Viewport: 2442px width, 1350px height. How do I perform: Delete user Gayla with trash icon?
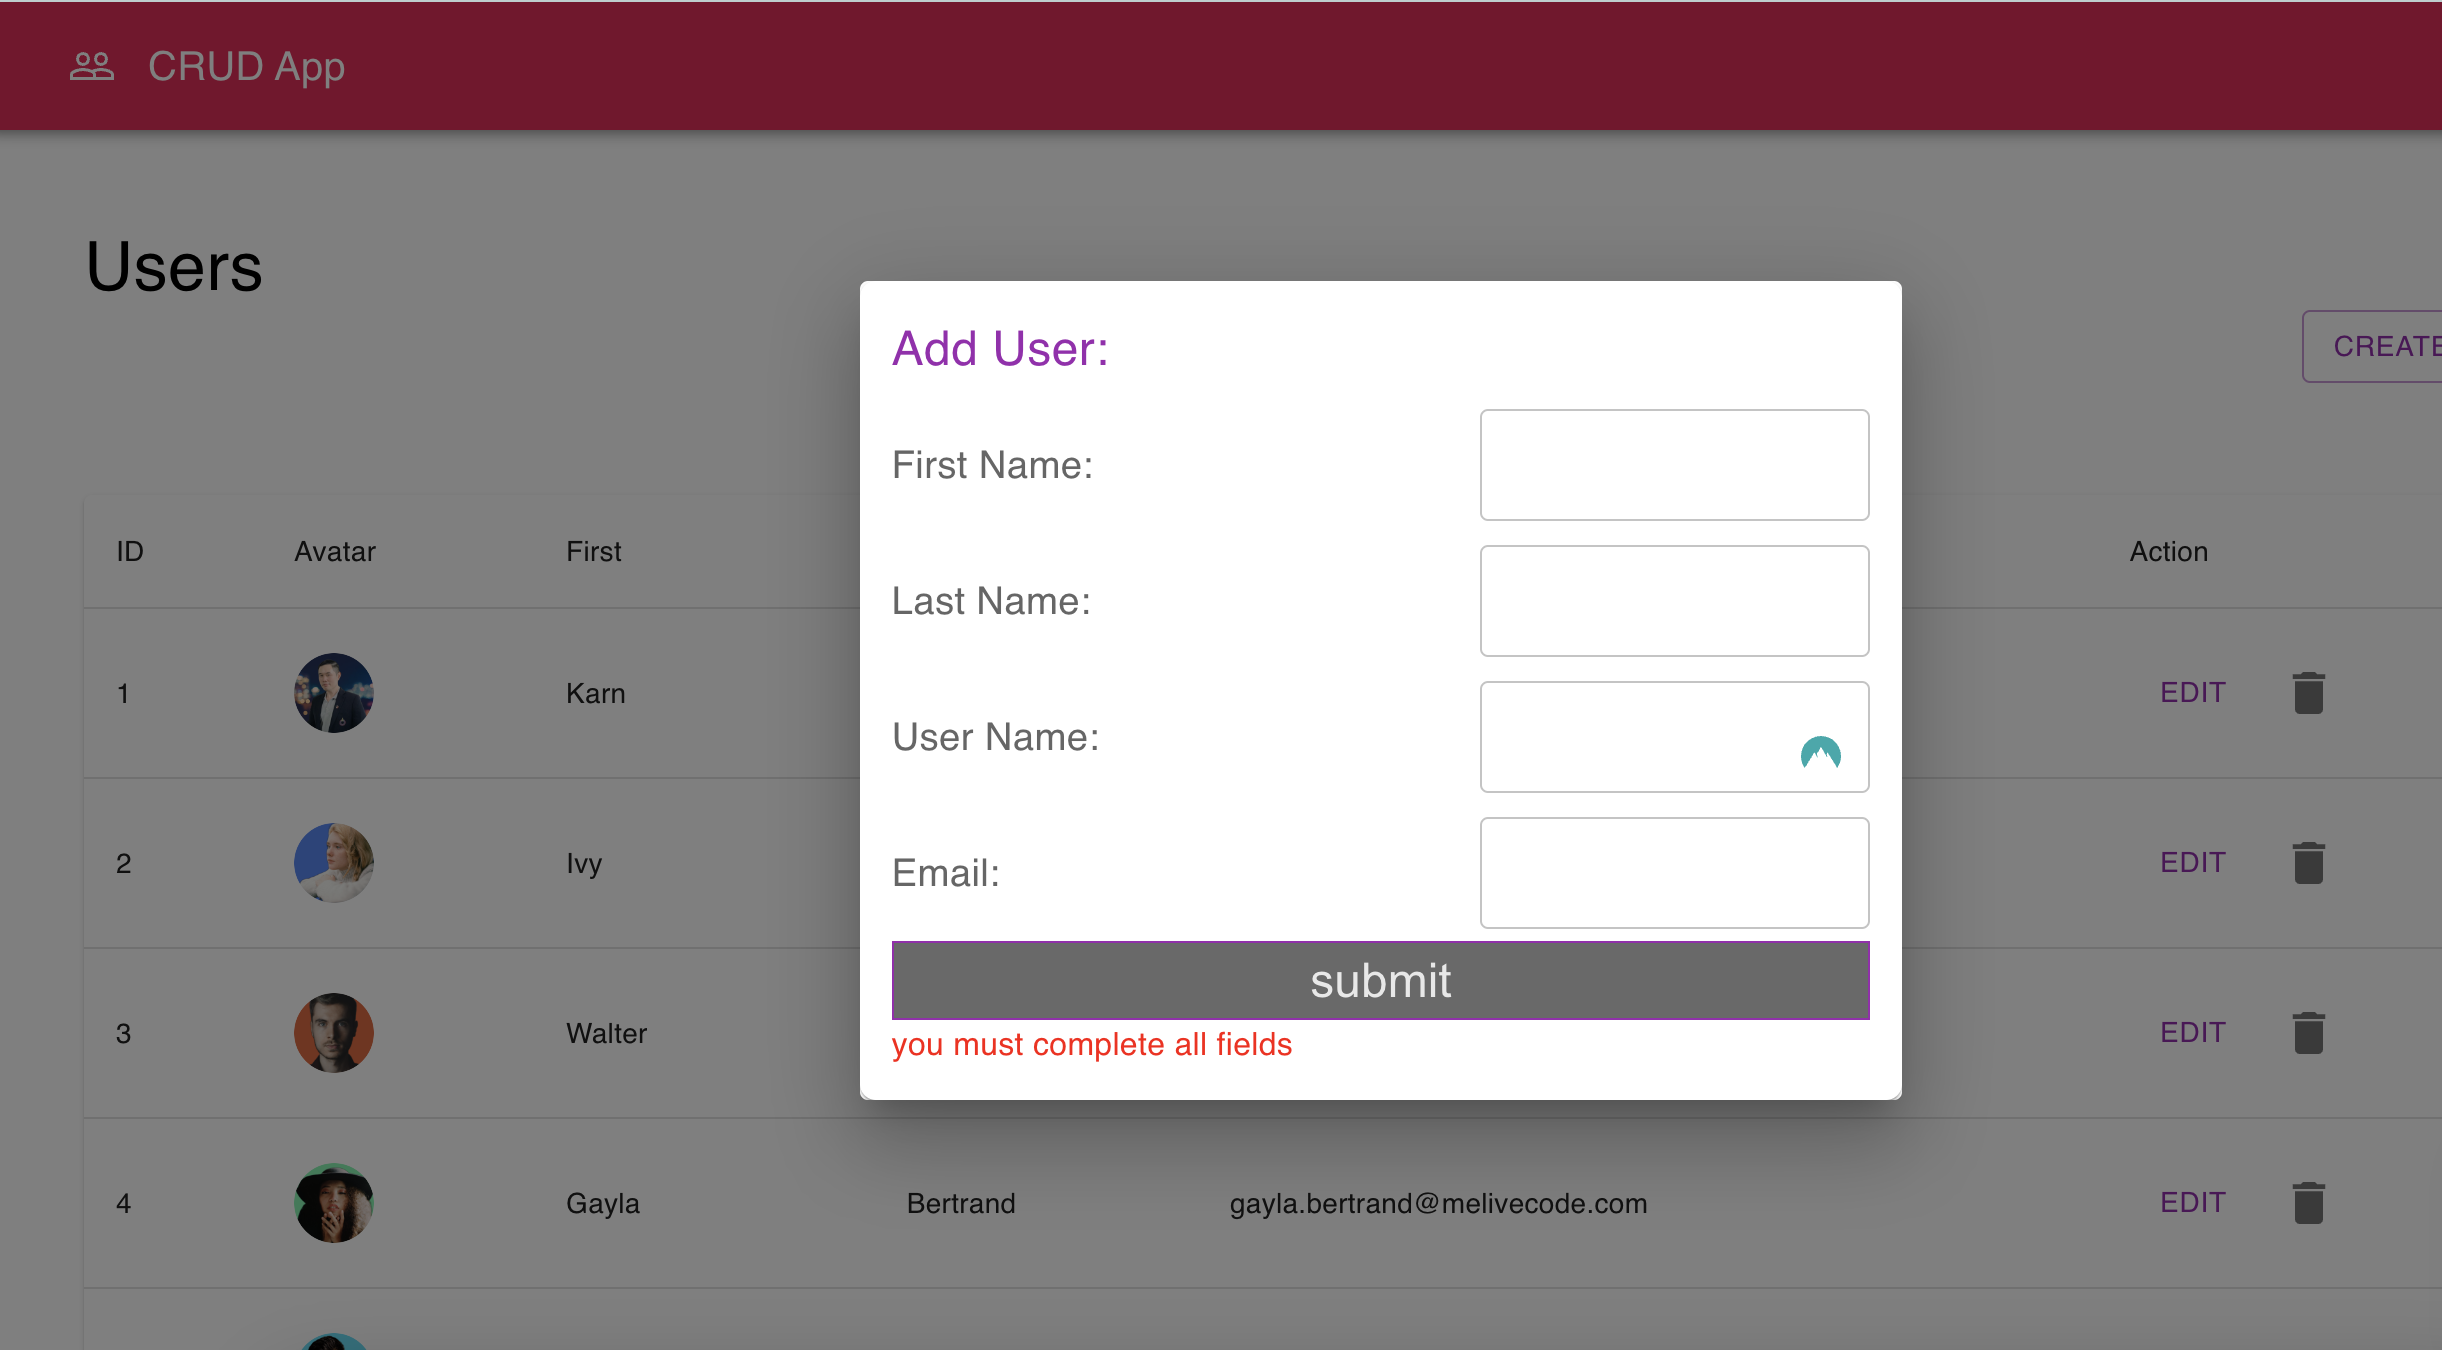pos(2308,1203)
